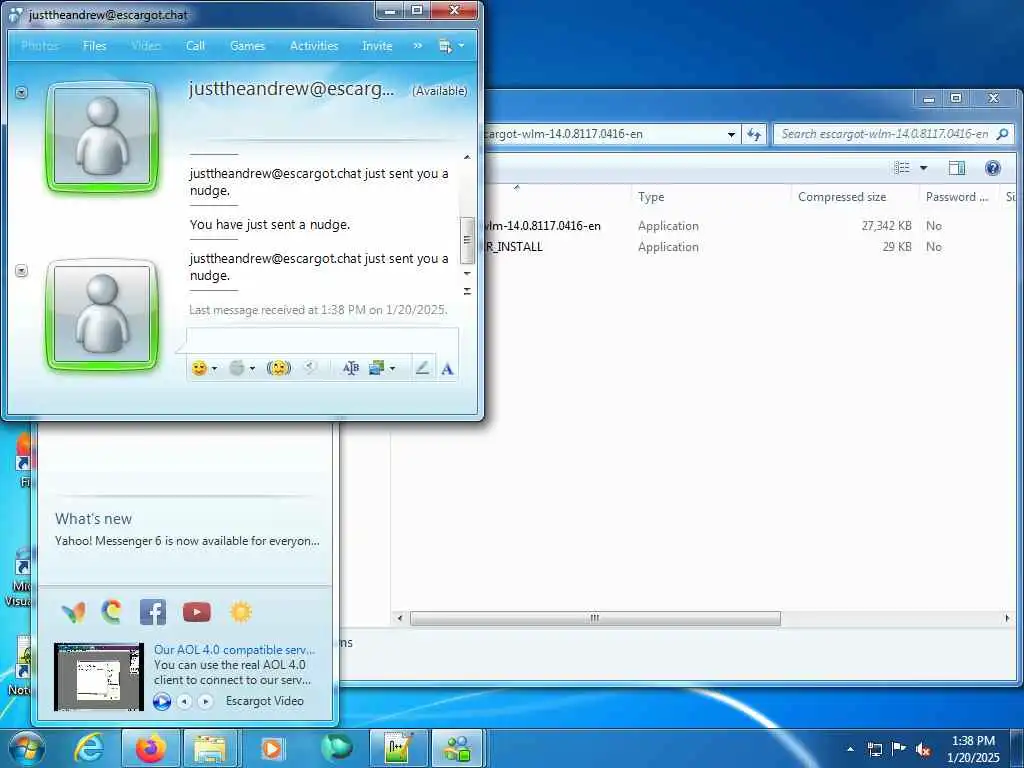Image resolution: width=1024 pixels, height=768 pixels.
Task: Click the Explorer search box
Action: pyautogui.click(x=893, y=135)
